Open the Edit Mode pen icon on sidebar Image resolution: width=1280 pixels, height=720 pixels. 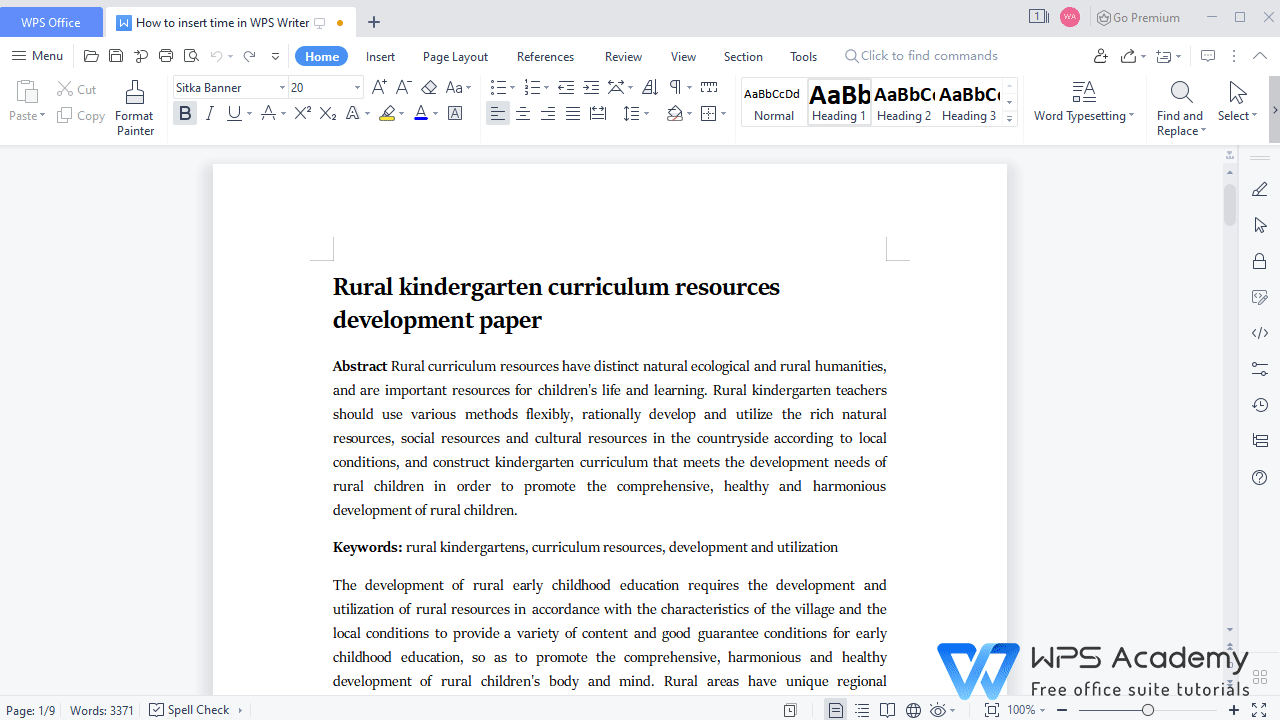tap(1259, 188)
